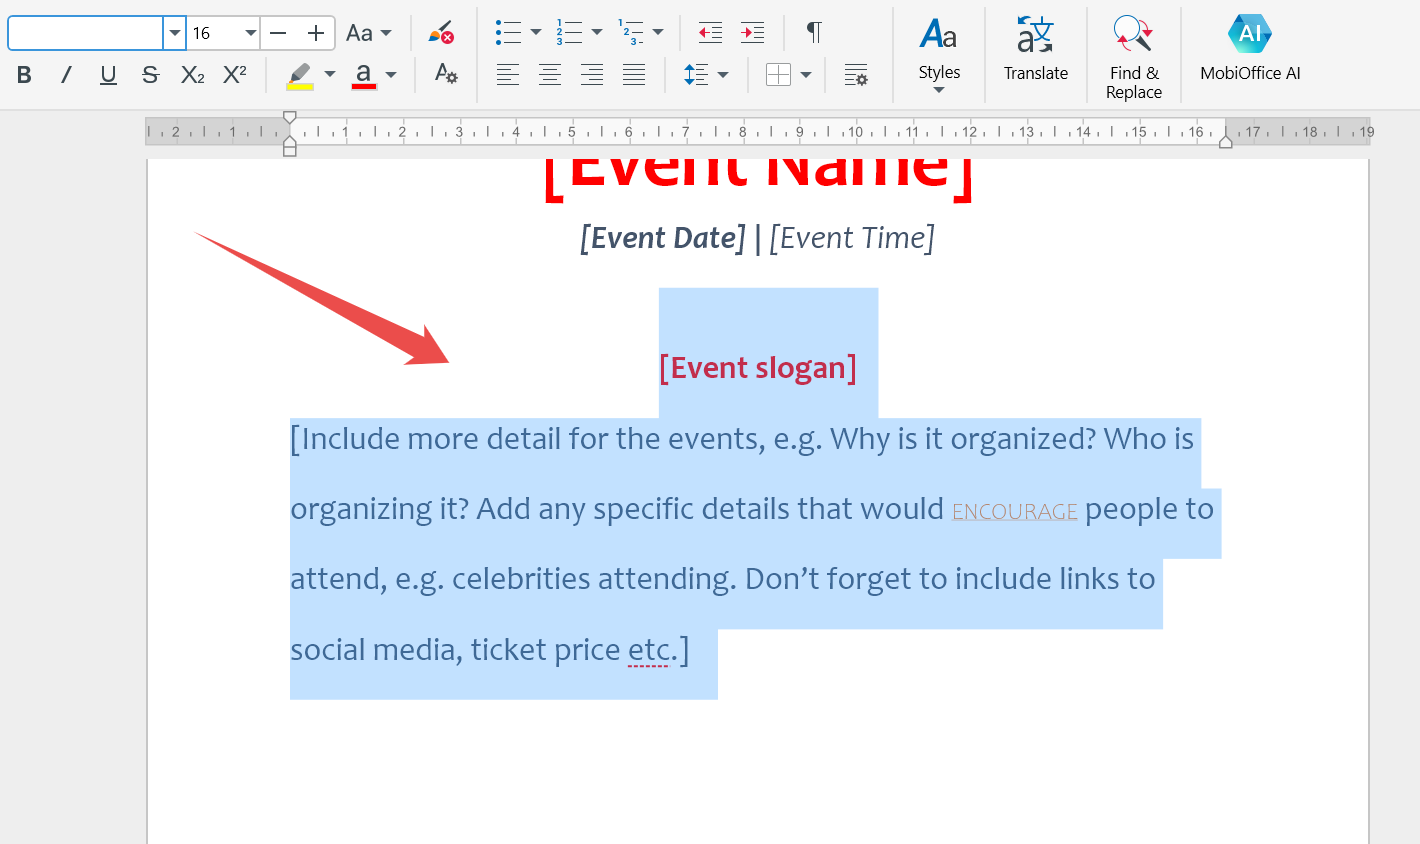1420x844 pixels.
Task: Open paragraph settings icon
Action: tap(856, 75)
